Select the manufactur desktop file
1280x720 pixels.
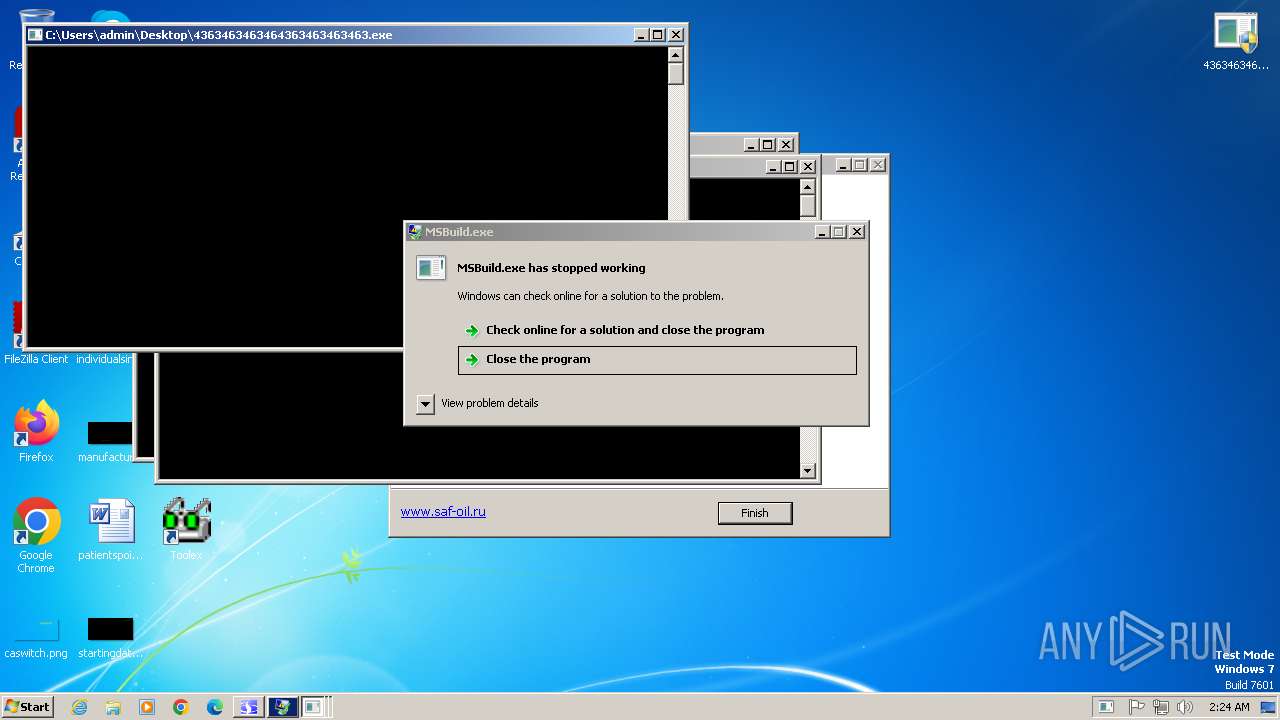pos(106,441)
